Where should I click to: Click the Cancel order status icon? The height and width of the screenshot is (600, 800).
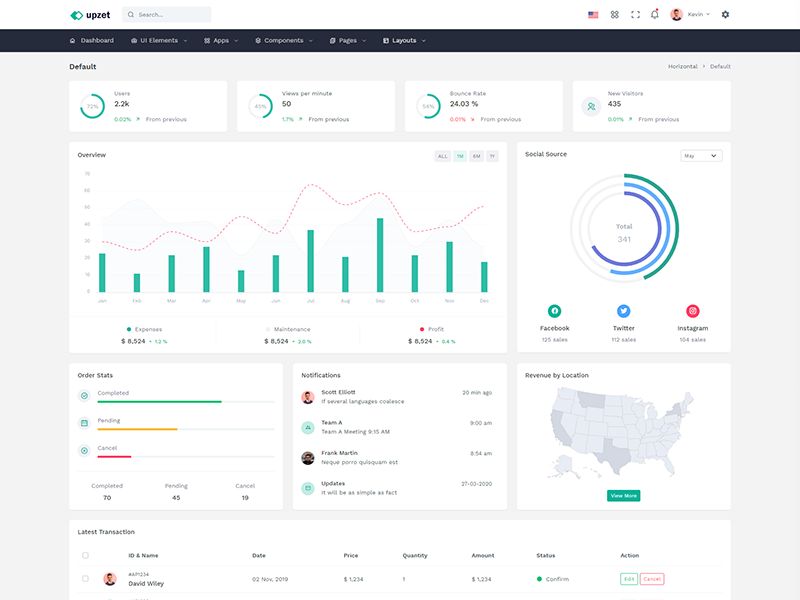[85, 451]
